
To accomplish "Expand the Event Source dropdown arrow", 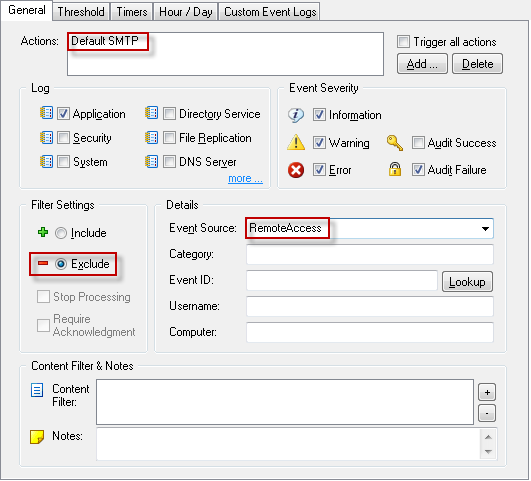I will pyautogui.click(x=485, y=229).
